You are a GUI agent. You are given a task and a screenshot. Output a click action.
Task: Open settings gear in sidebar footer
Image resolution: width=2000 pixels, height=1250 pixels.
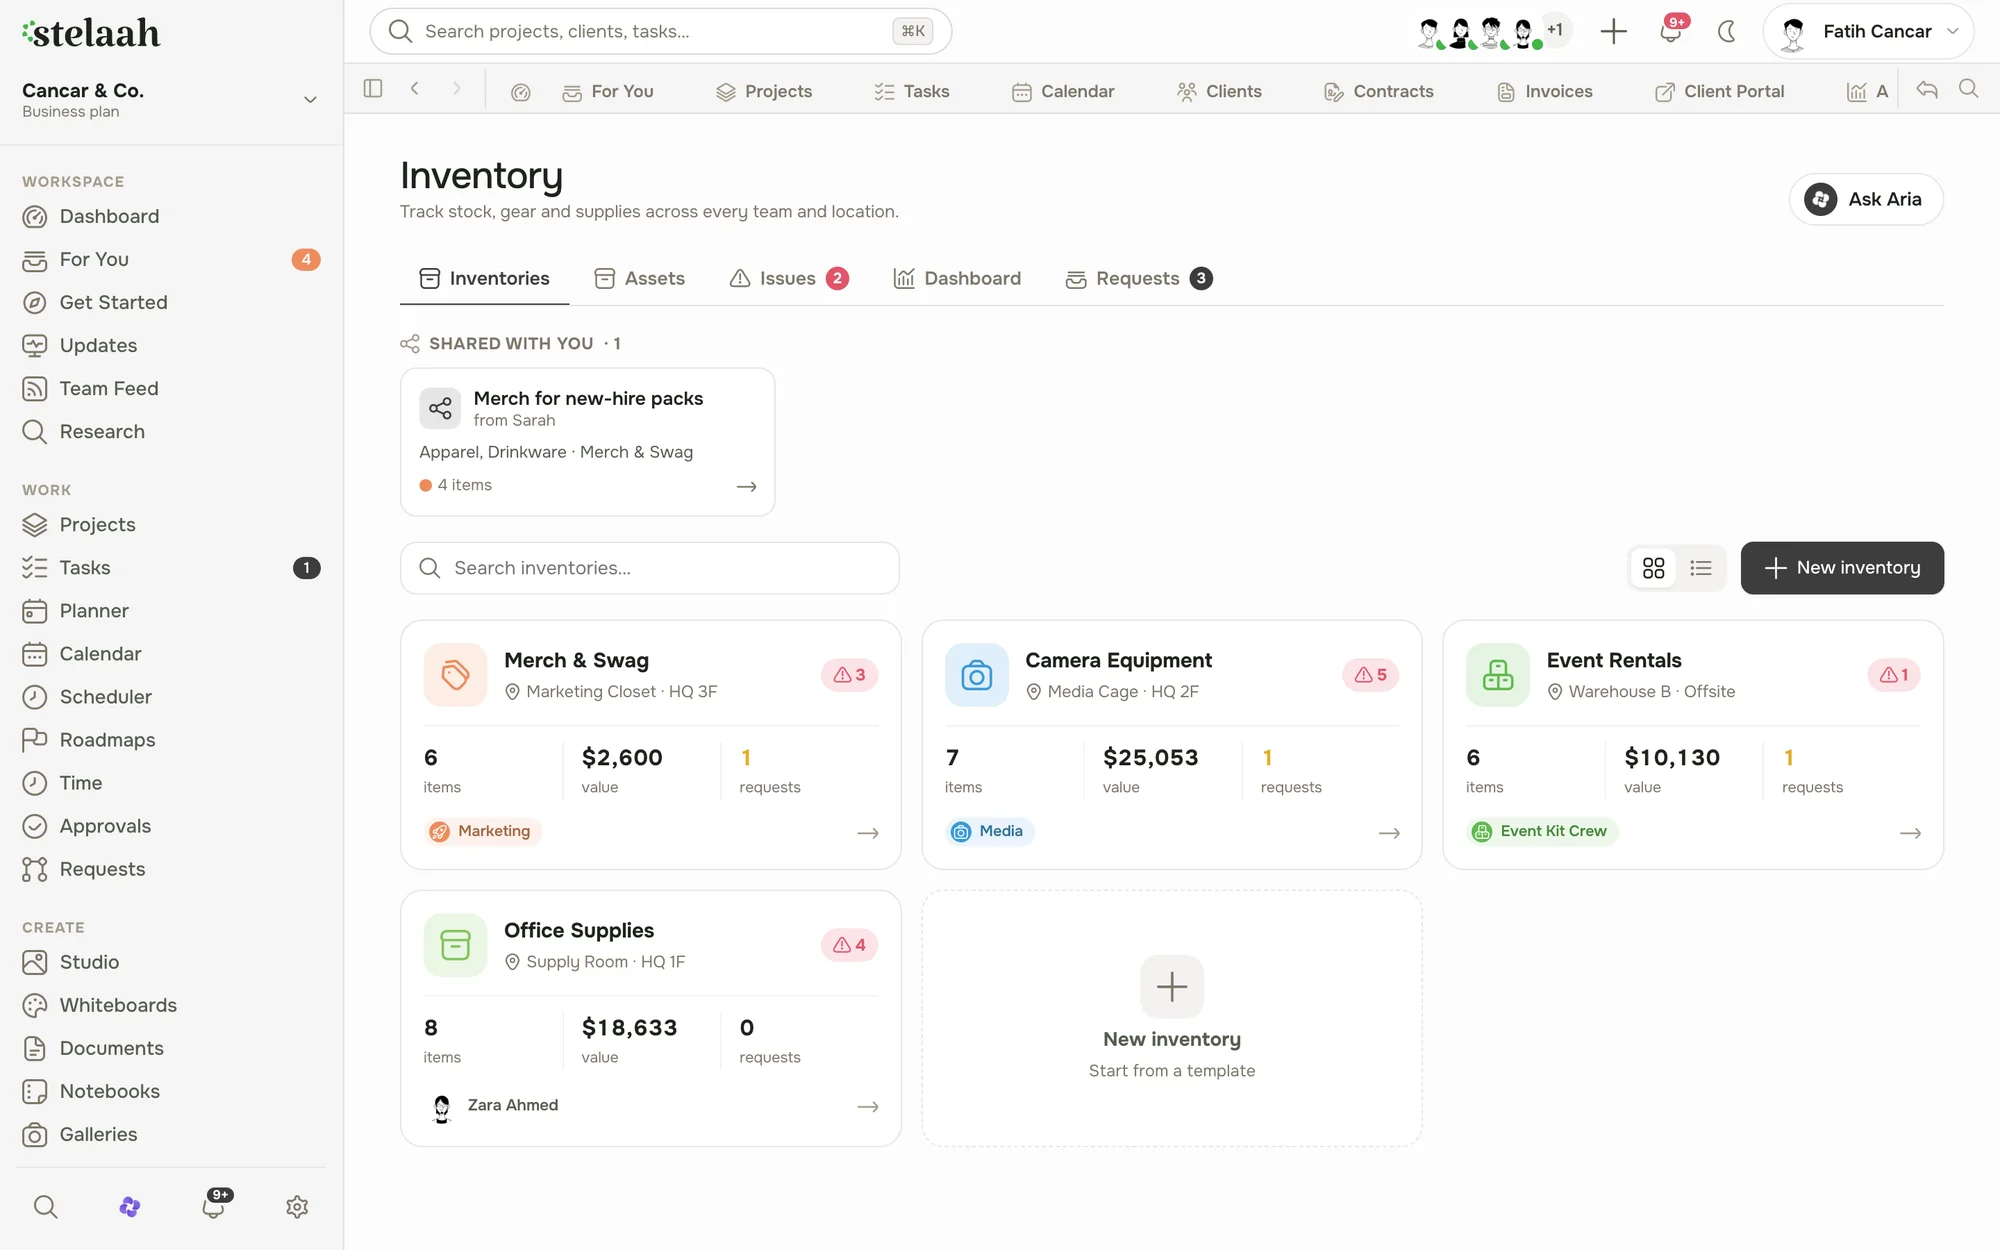(x=297, y=1207)
